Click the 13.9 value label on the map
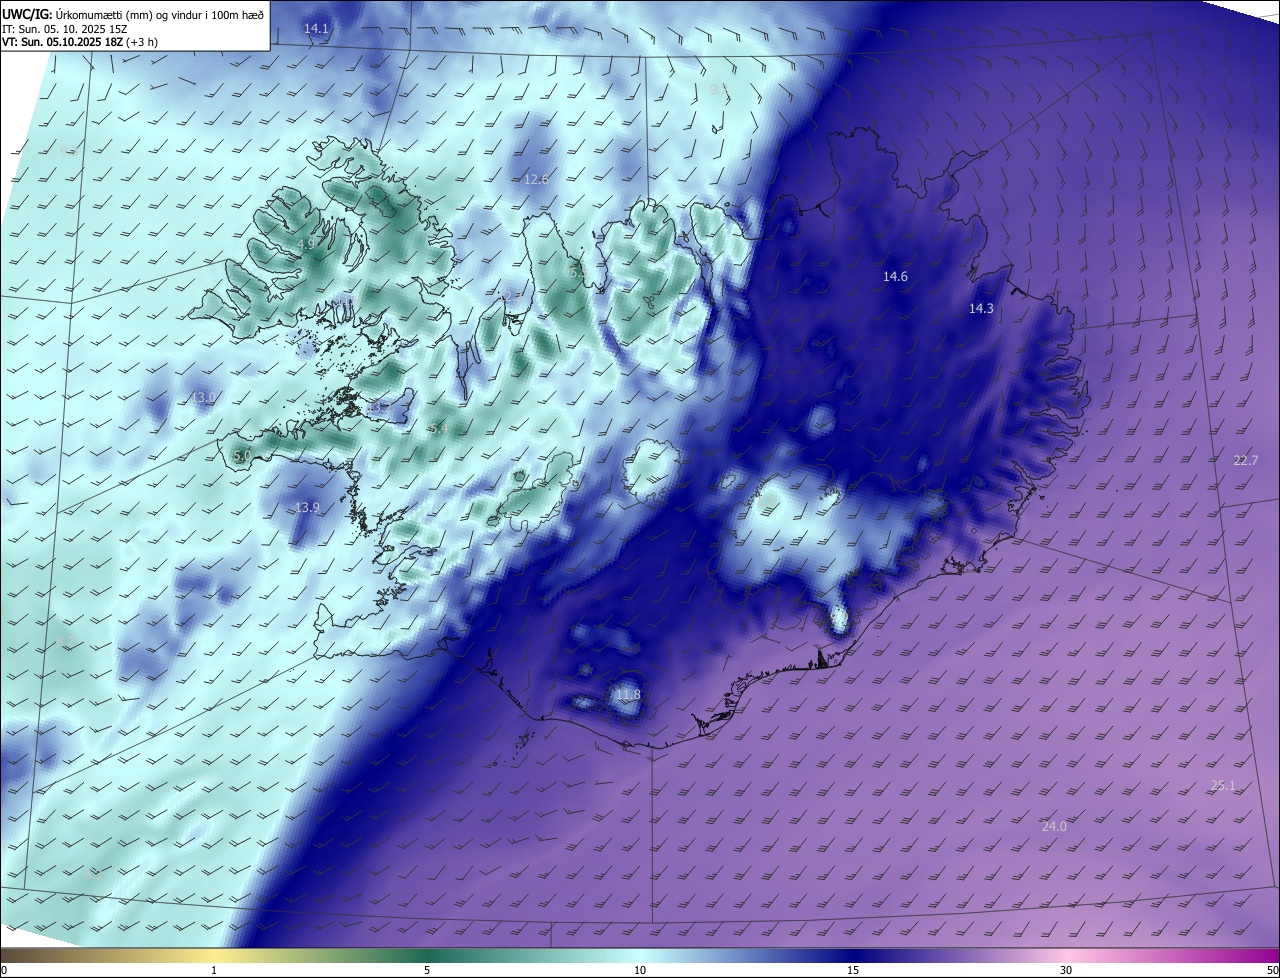Image resolution: width=1280 pixels, height=978 pixels. 307,508
